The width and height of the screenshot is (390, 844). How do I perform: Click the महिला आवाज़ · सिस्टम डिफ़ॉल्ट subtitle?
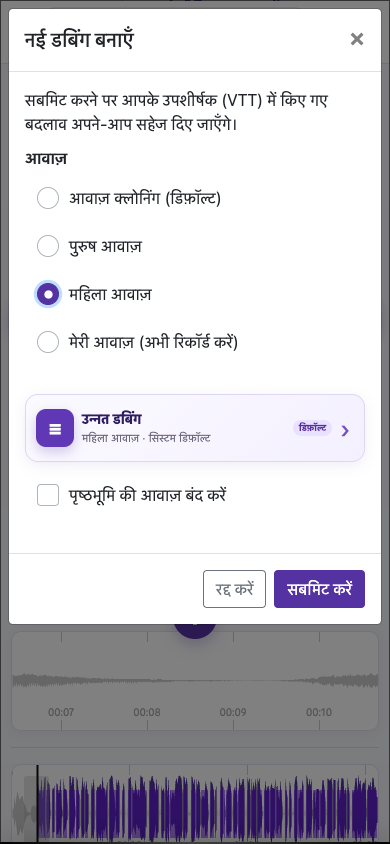[x=146, y=438]
